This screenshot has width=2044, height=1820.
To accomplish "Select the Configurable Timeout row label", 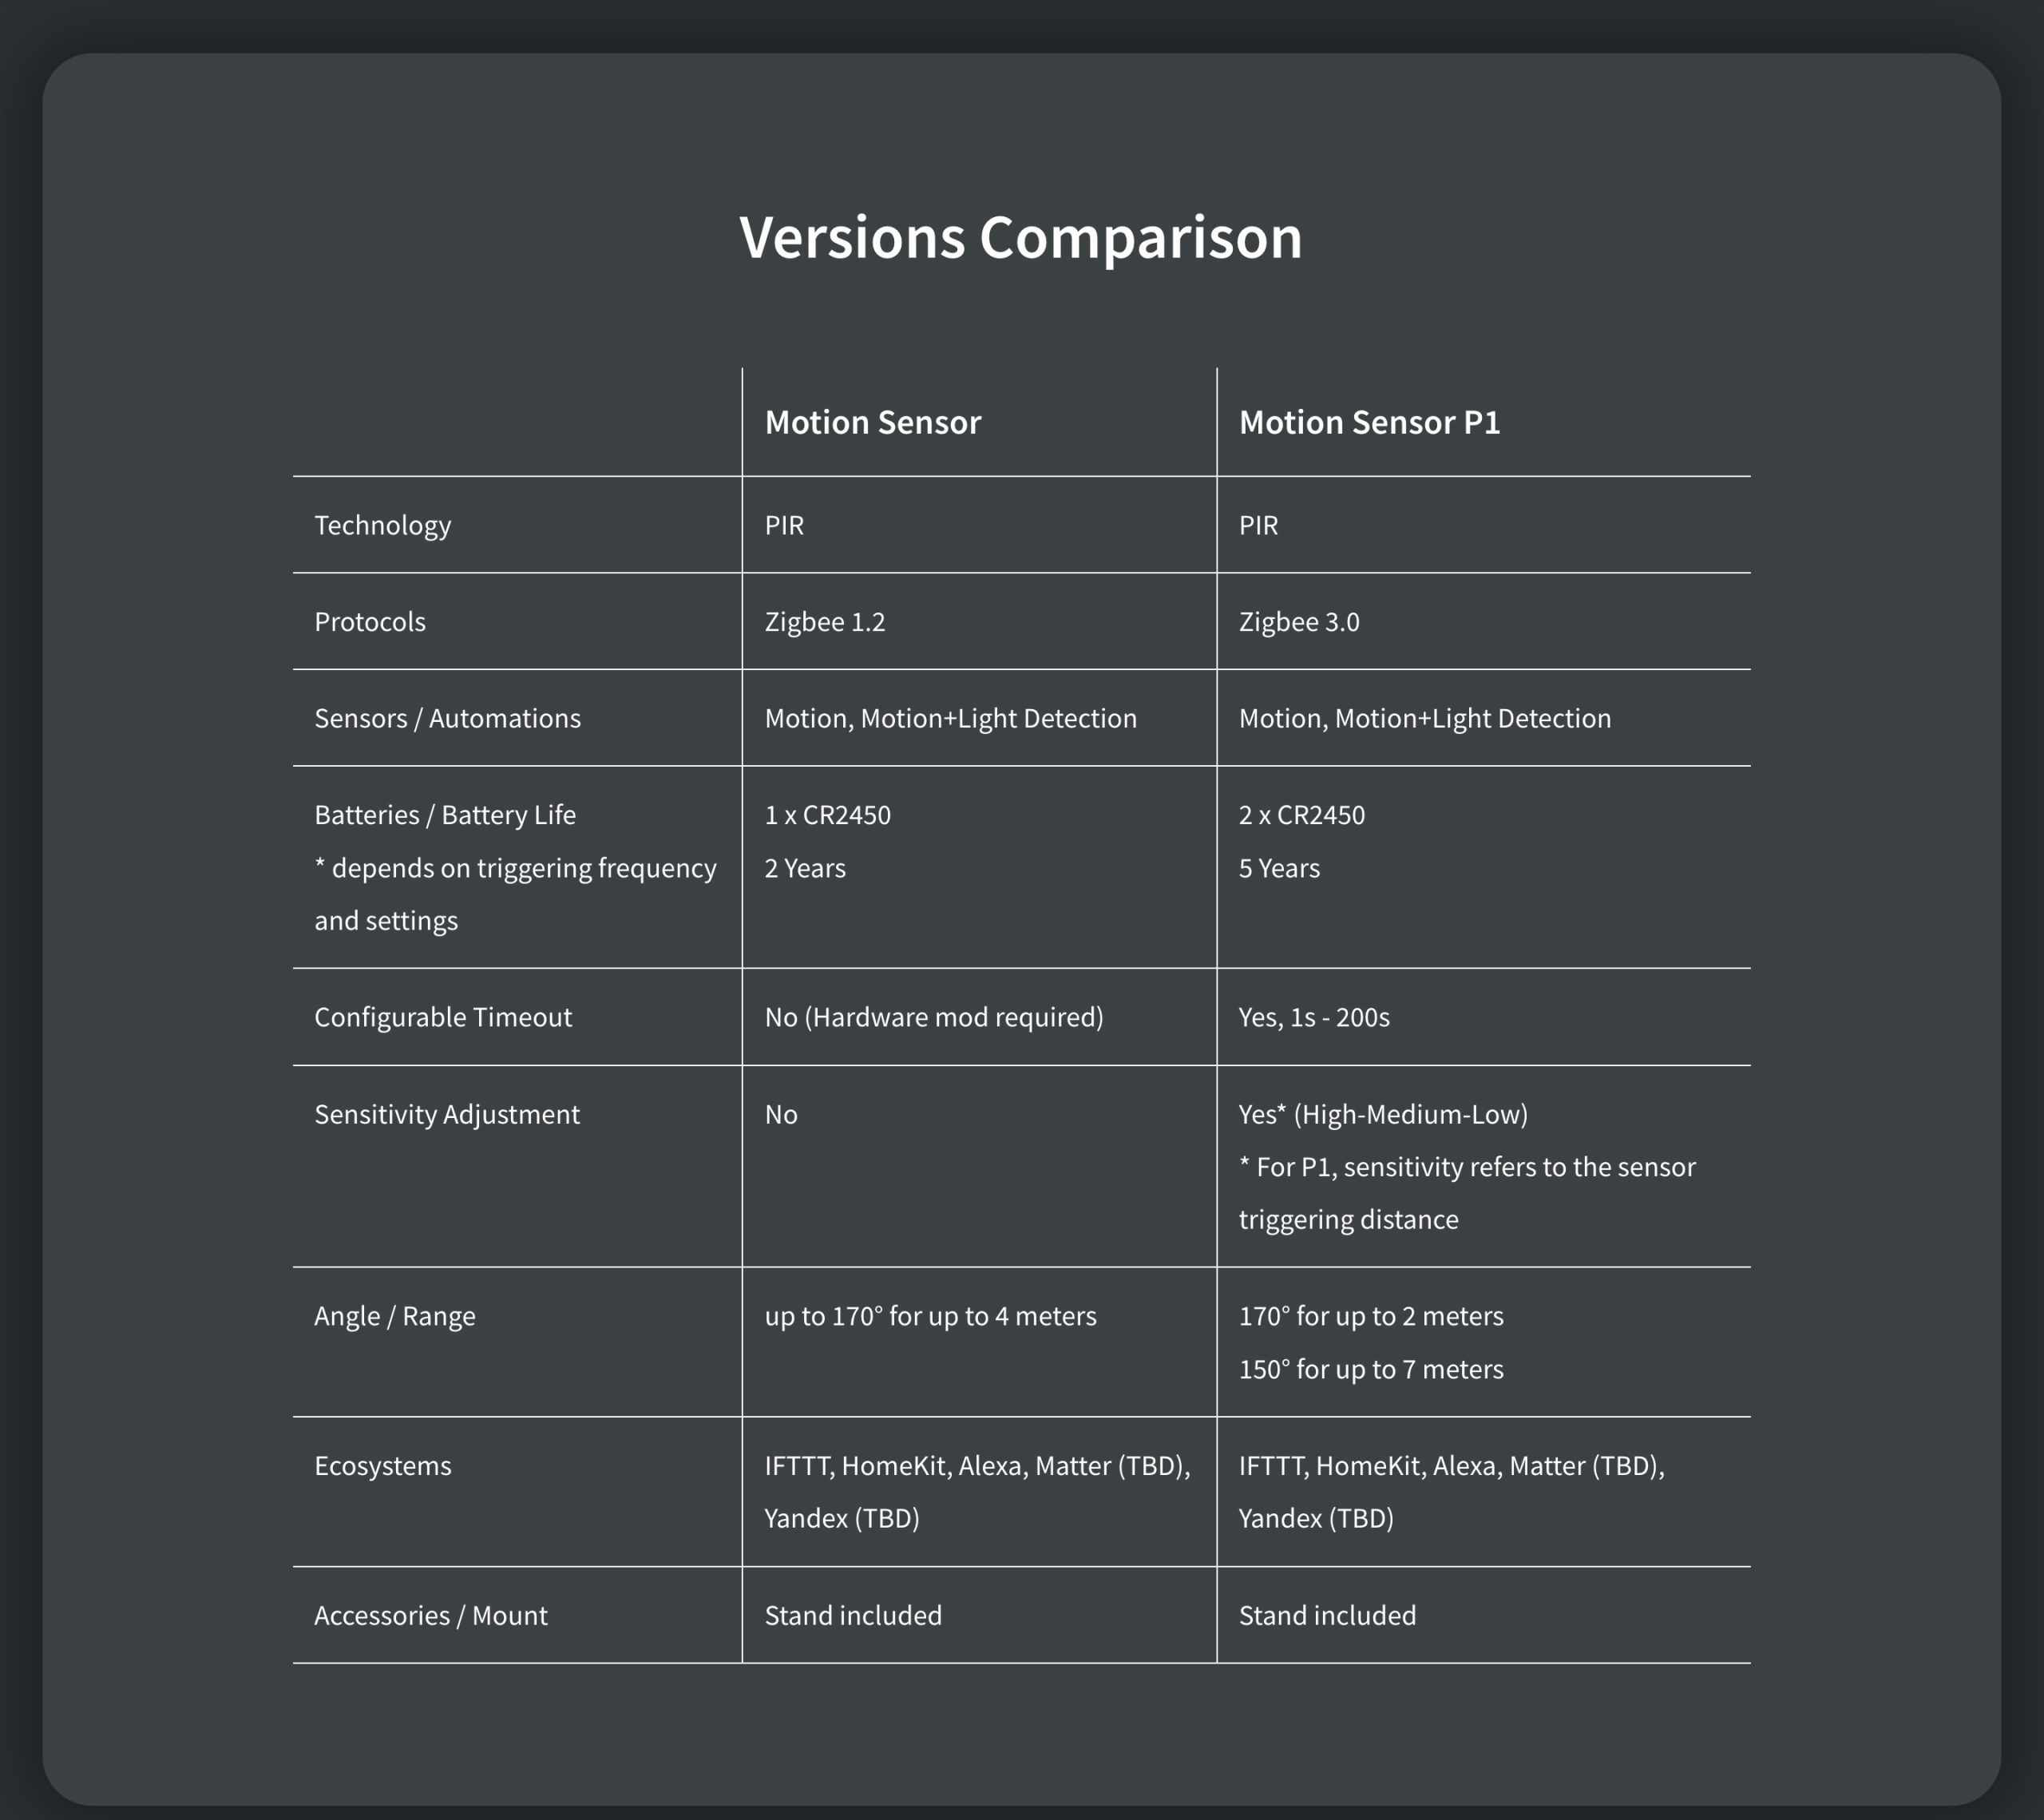I will tap(443, 1017).
